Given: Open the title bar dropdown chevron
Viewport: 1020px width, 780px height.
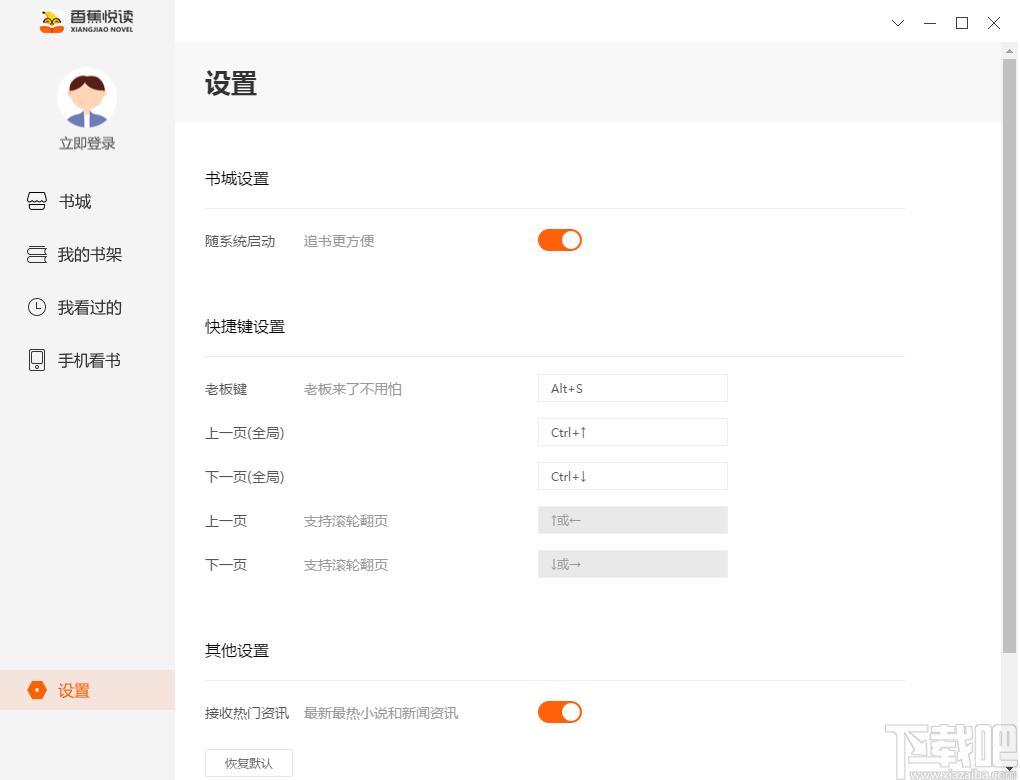Looking at the screenshot, I should point(898,23).
